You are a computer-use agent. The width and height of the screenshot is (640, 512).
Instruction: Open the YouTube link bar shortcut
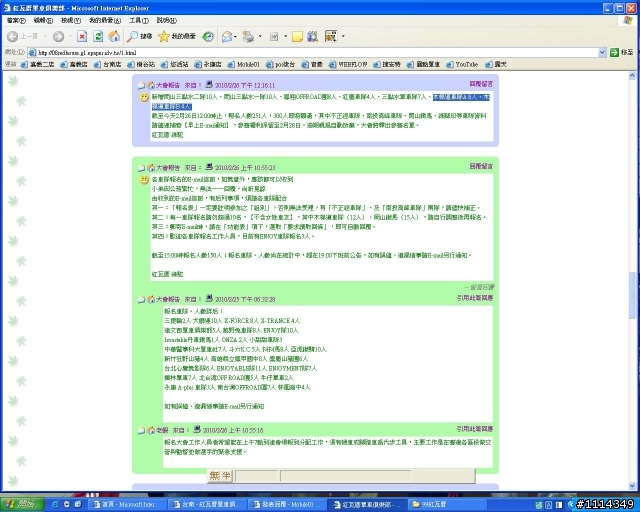tap(462, 65)
